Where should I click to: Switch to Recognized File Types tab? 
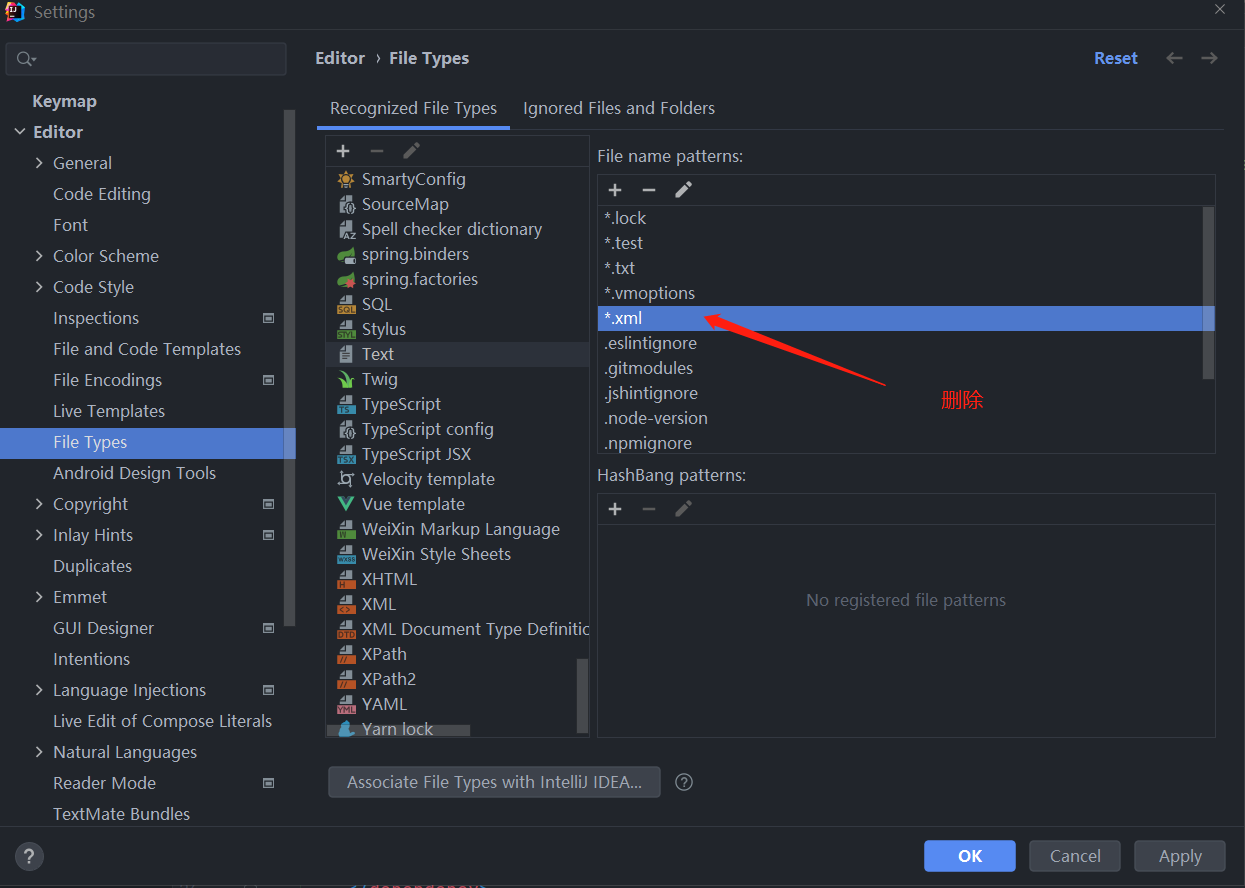413,108
